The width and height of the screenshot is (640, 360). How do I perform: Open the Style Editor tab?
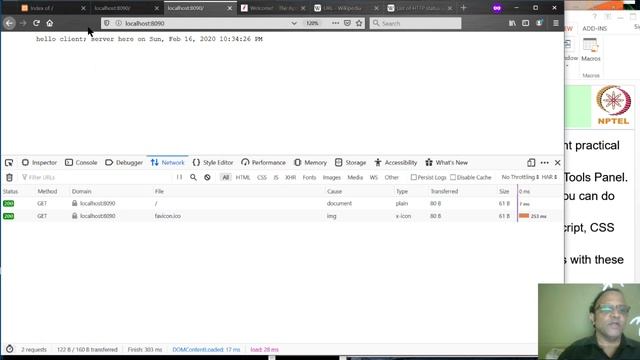point(213,162)
